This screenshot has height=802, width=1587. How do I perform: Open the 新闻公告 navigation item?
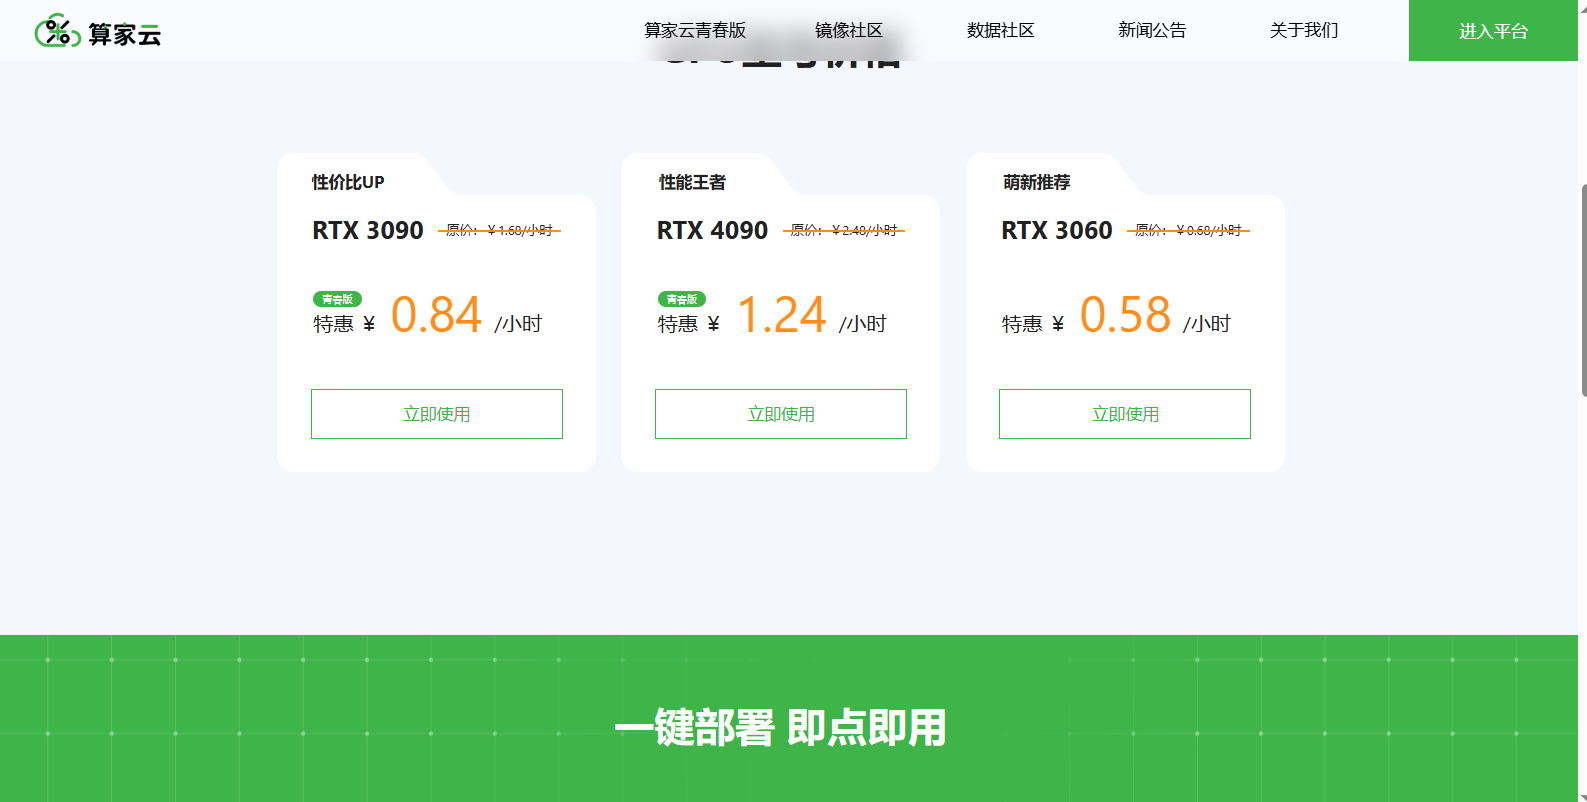[x=1152, y=31]
